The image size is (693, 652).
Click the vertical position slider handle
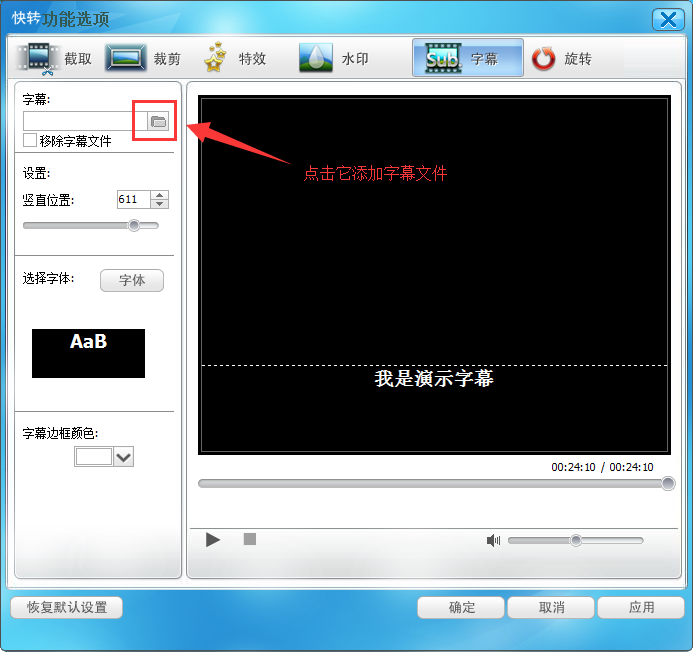[134, 225]
